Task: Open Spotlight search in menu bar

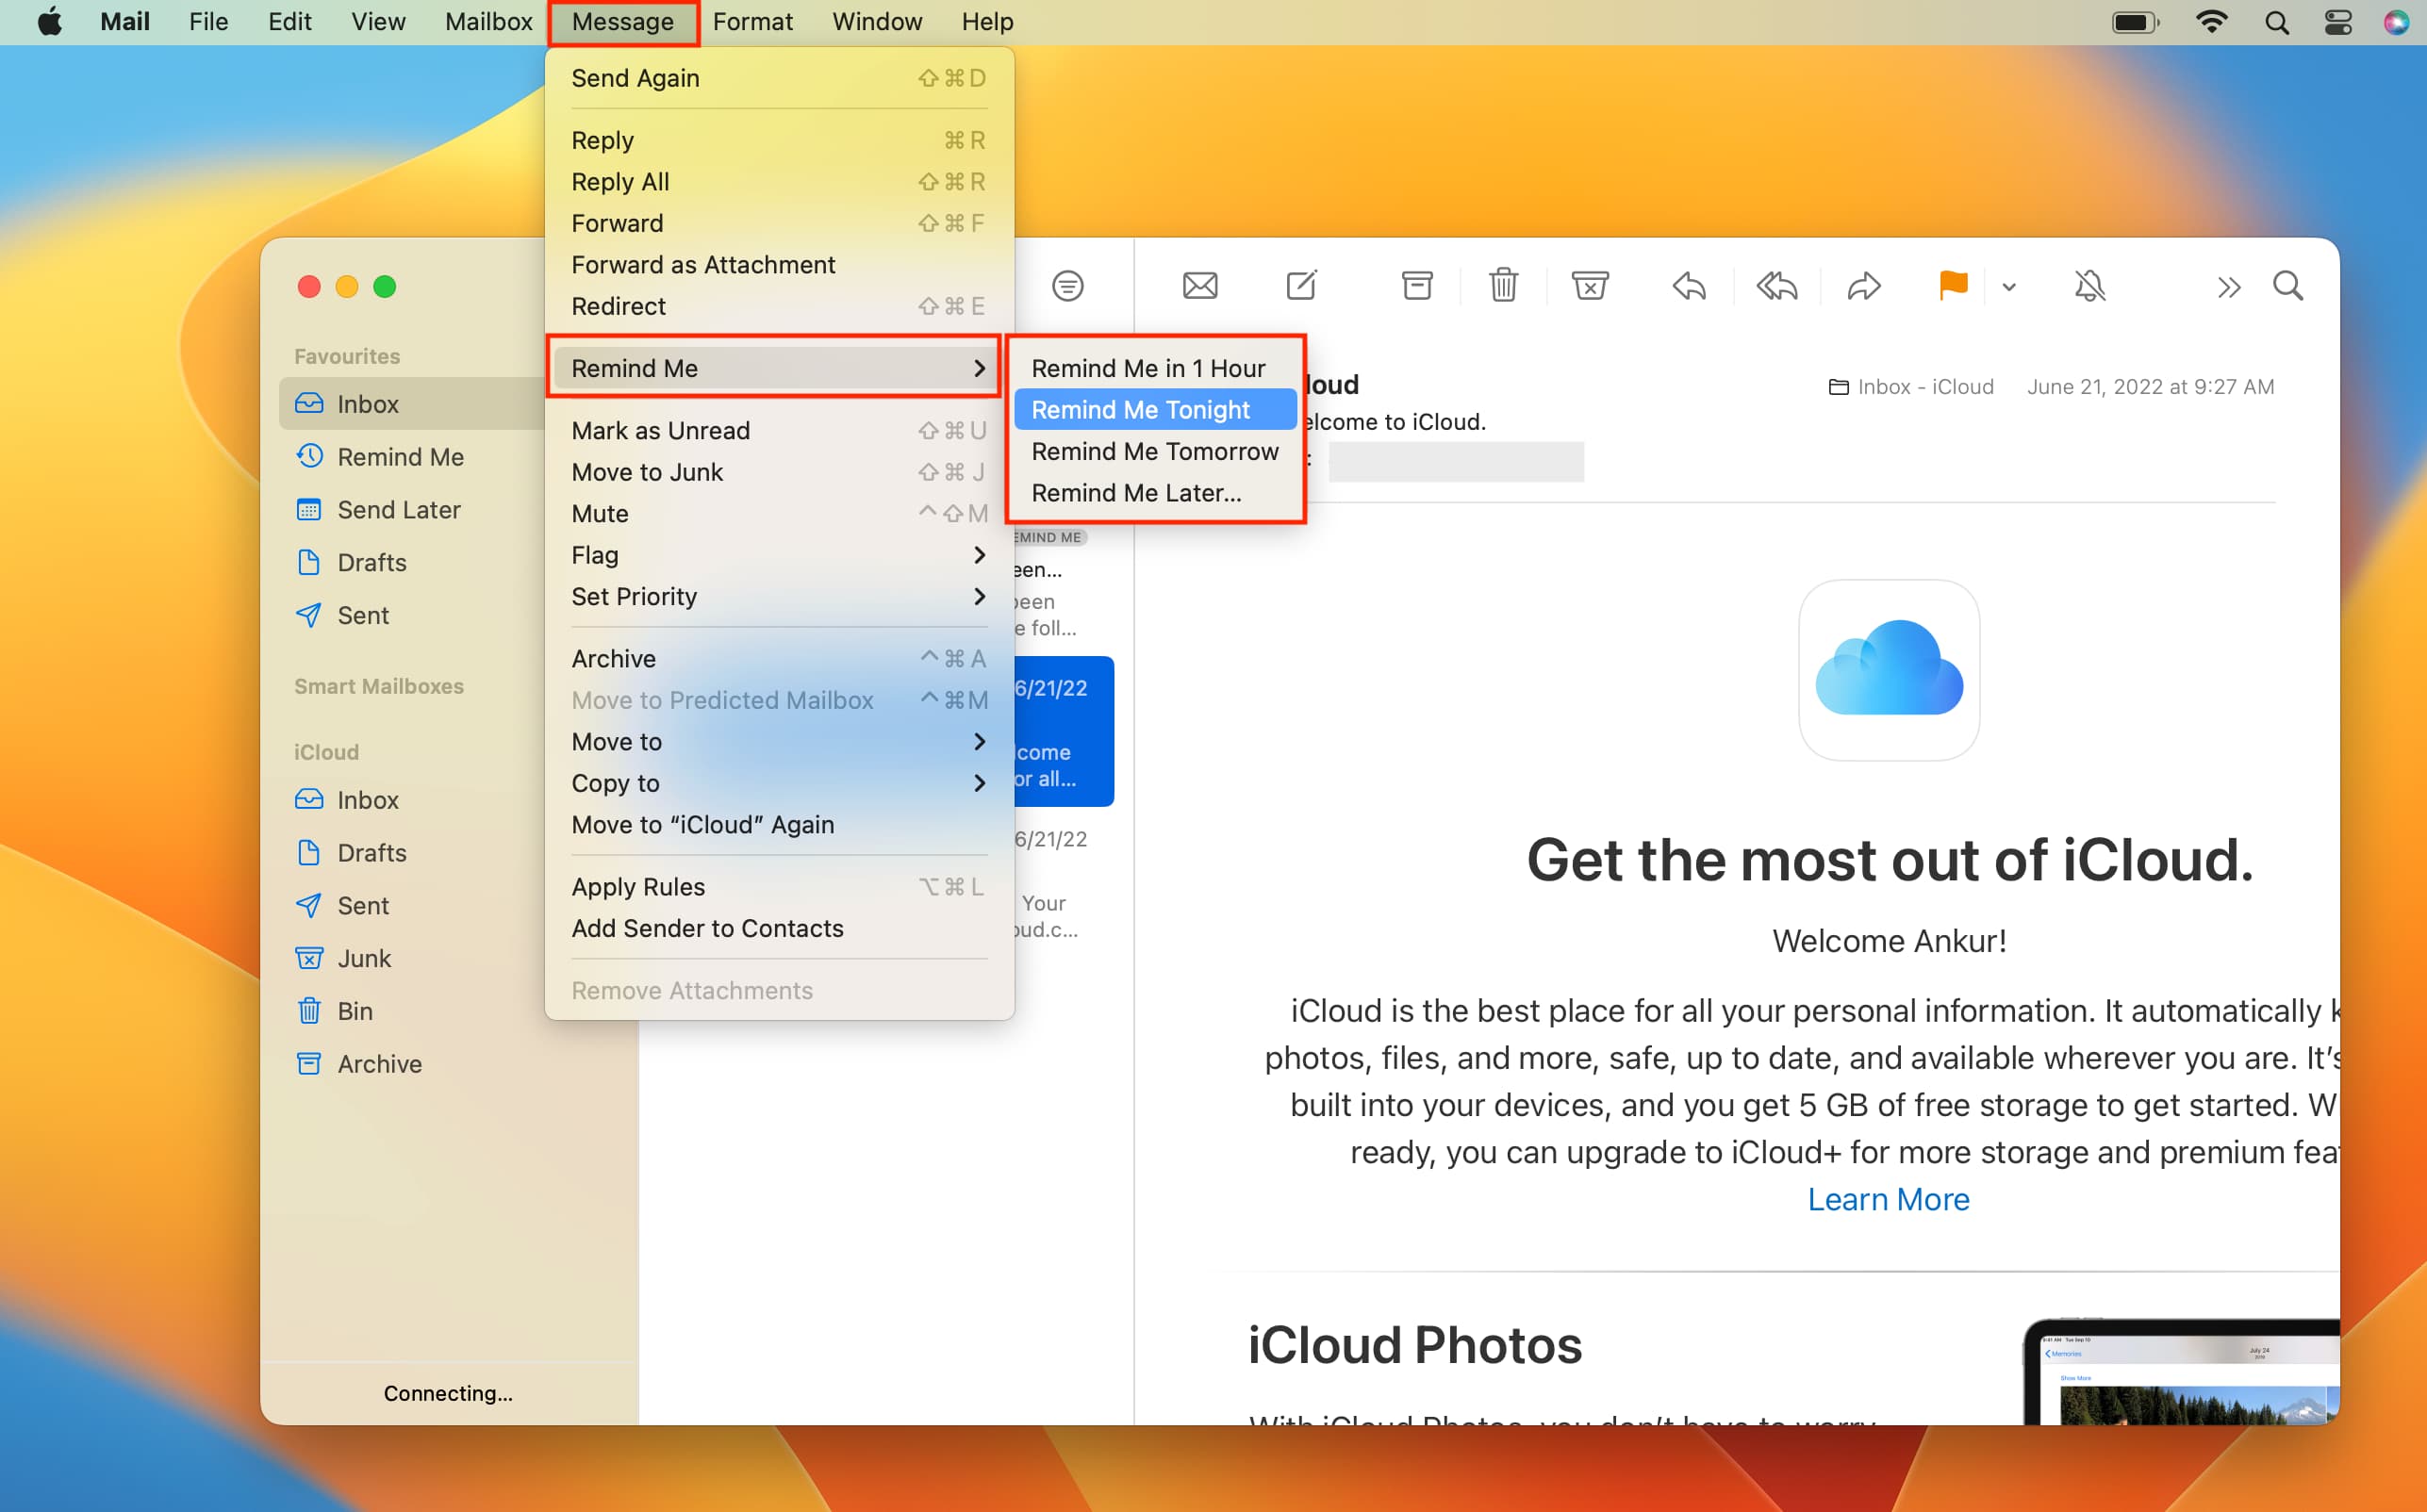Action: coord(2276,22)
